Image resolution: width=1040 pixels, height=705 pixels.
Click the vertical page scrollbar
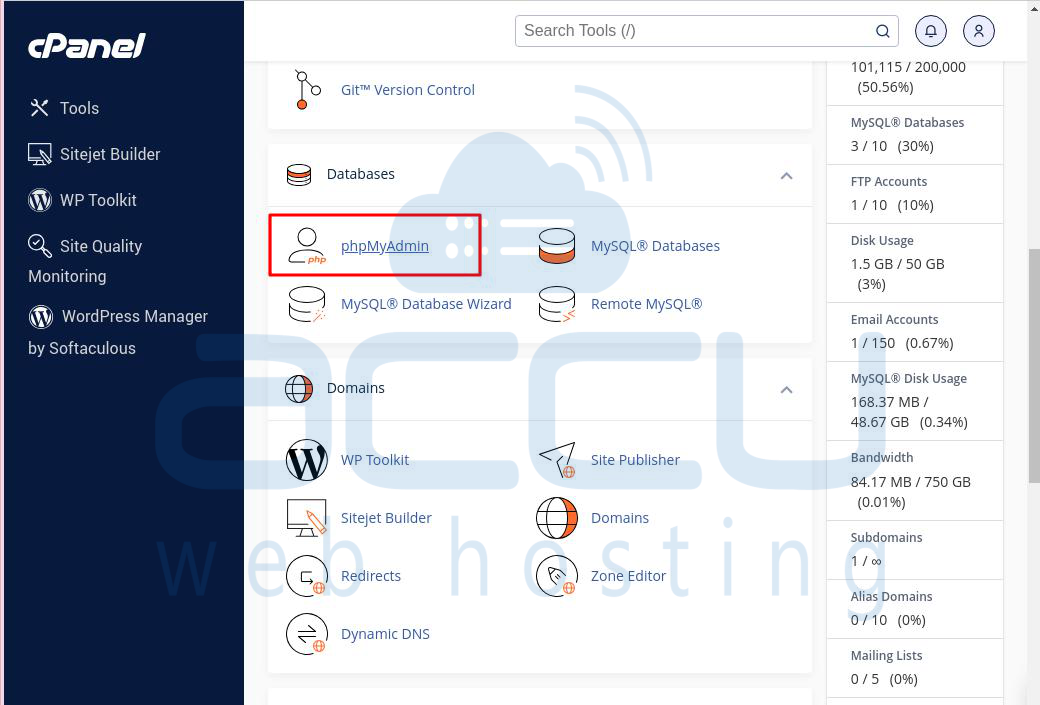(1034, 365)
